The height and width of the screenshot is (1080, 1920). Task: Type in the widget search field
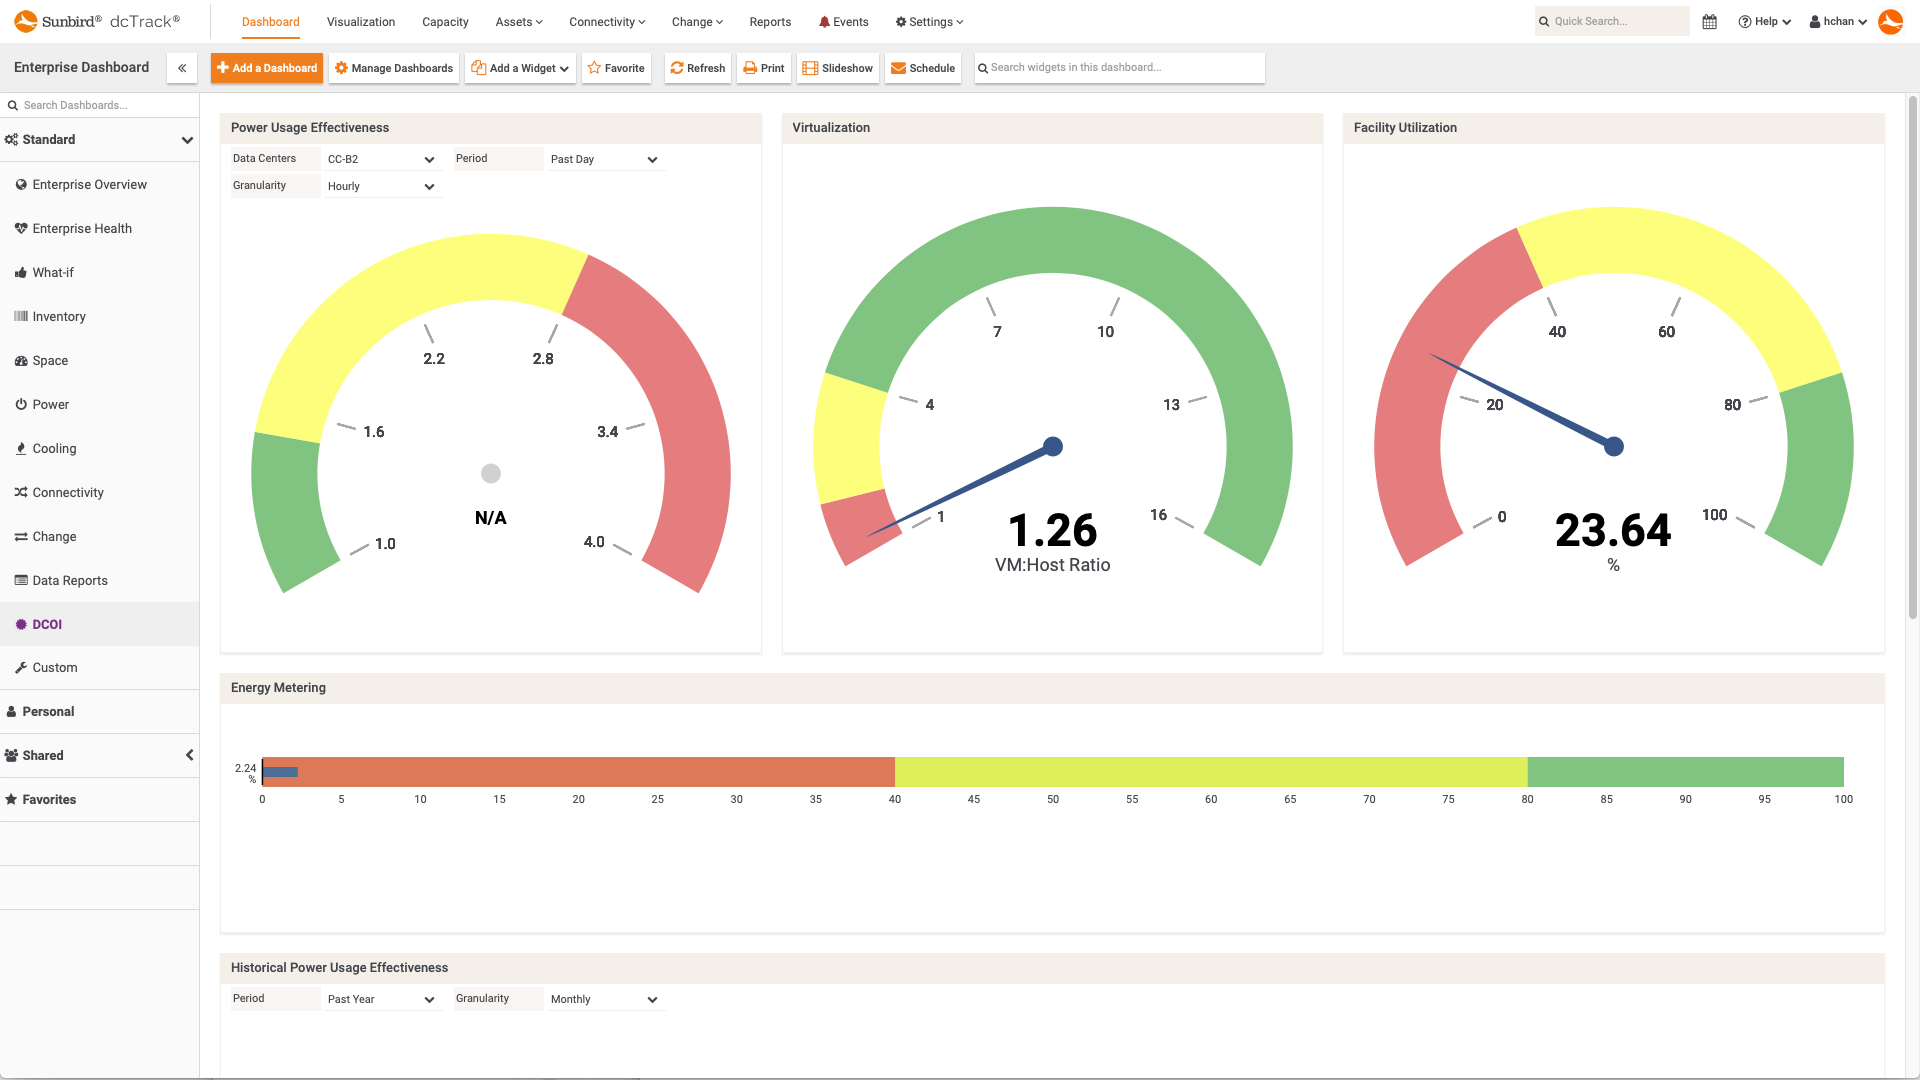[x=1119, y=67]
